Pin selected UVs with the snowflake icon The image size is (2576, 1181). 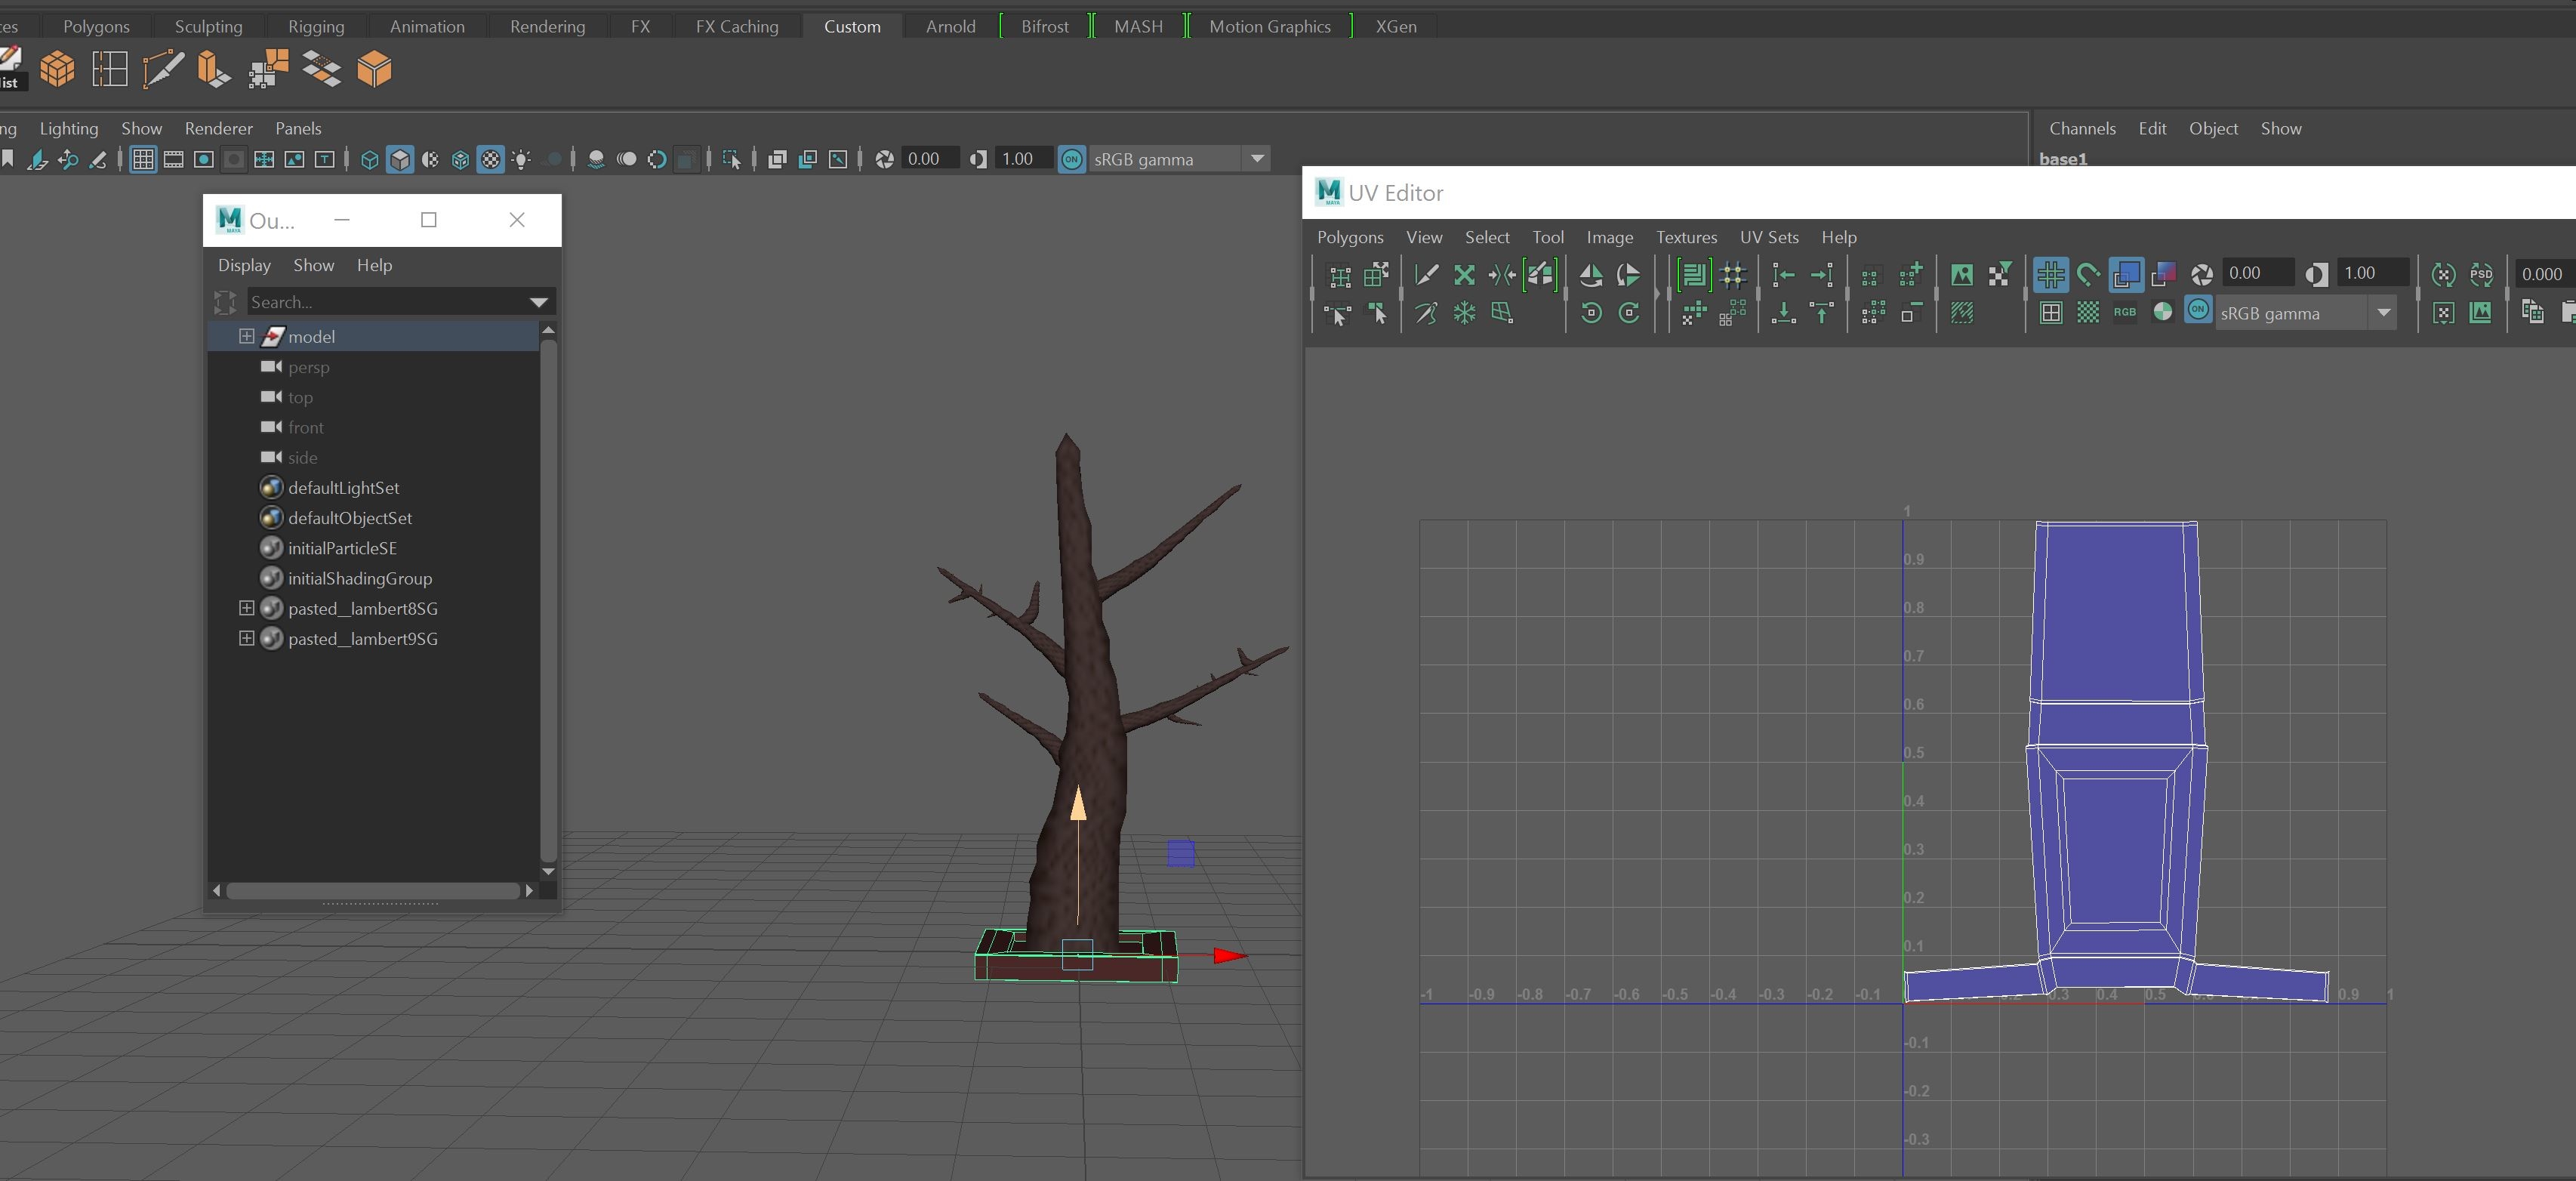[x=1464, y=313]
